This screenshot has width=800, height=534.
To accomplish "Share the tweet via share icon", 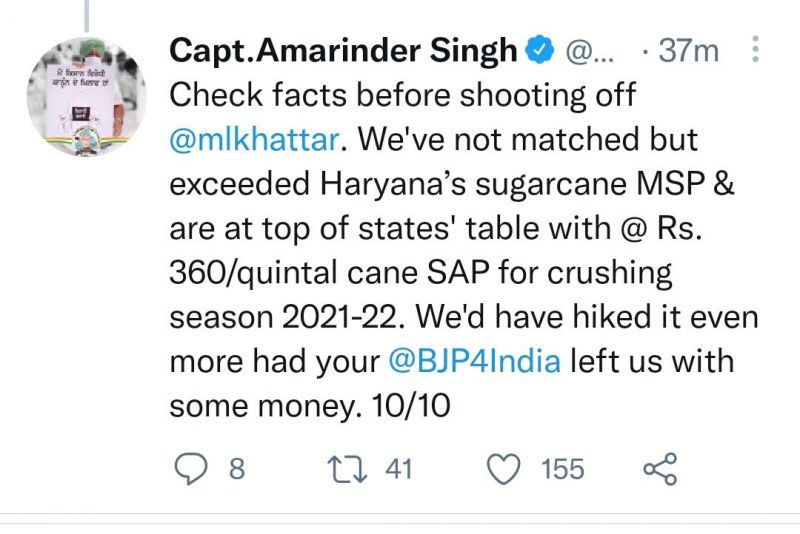I will pos(660,468).
